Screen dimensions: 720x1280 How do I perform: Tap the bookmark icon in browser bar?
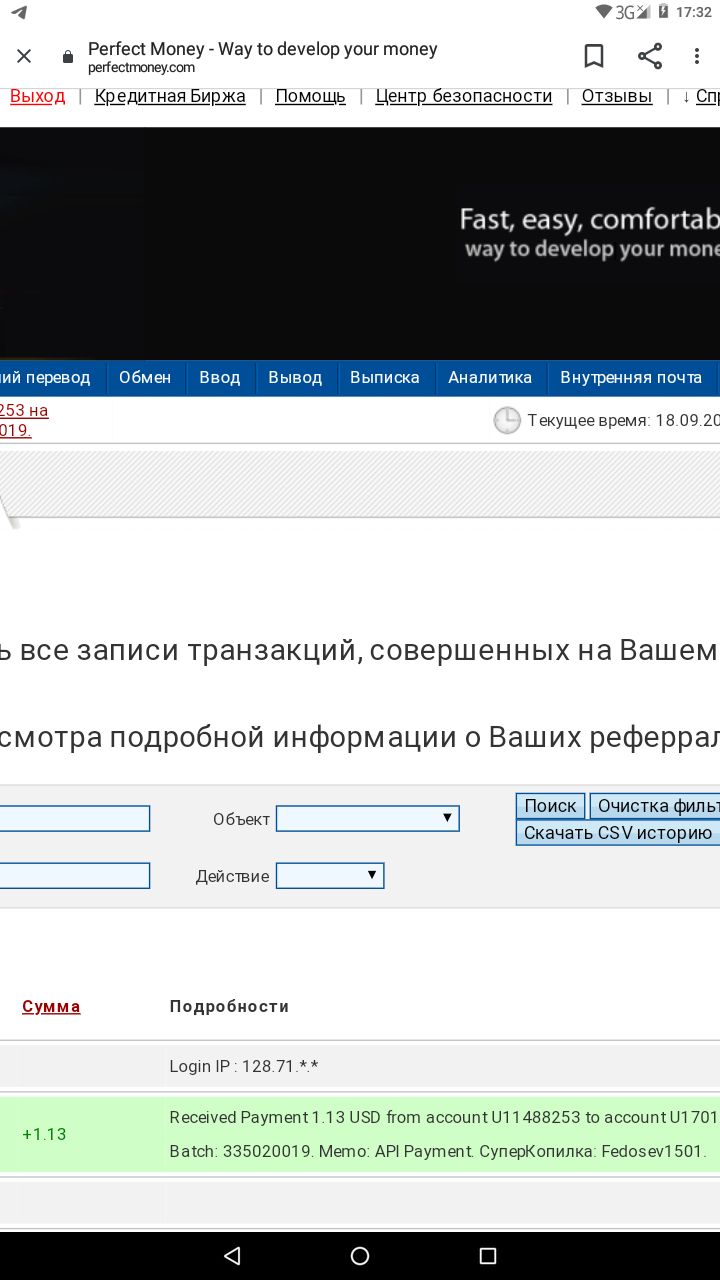tap(594, 56)
